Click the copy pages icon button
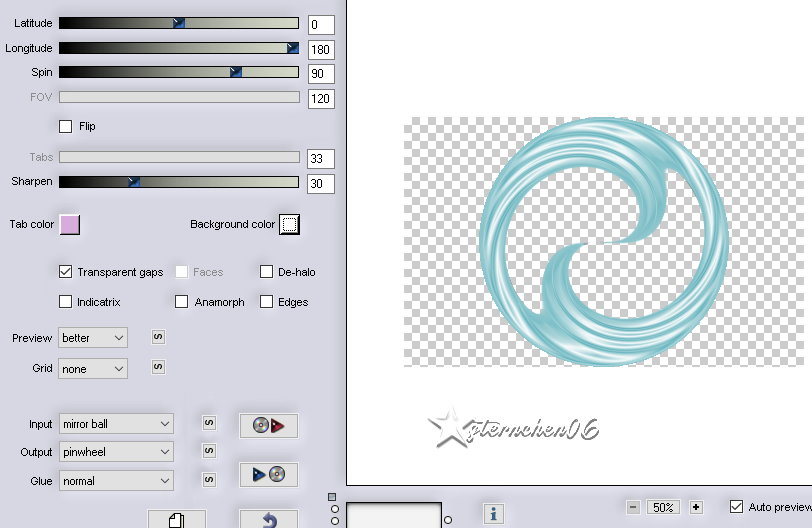812x528 pixels. coord(177,519)
